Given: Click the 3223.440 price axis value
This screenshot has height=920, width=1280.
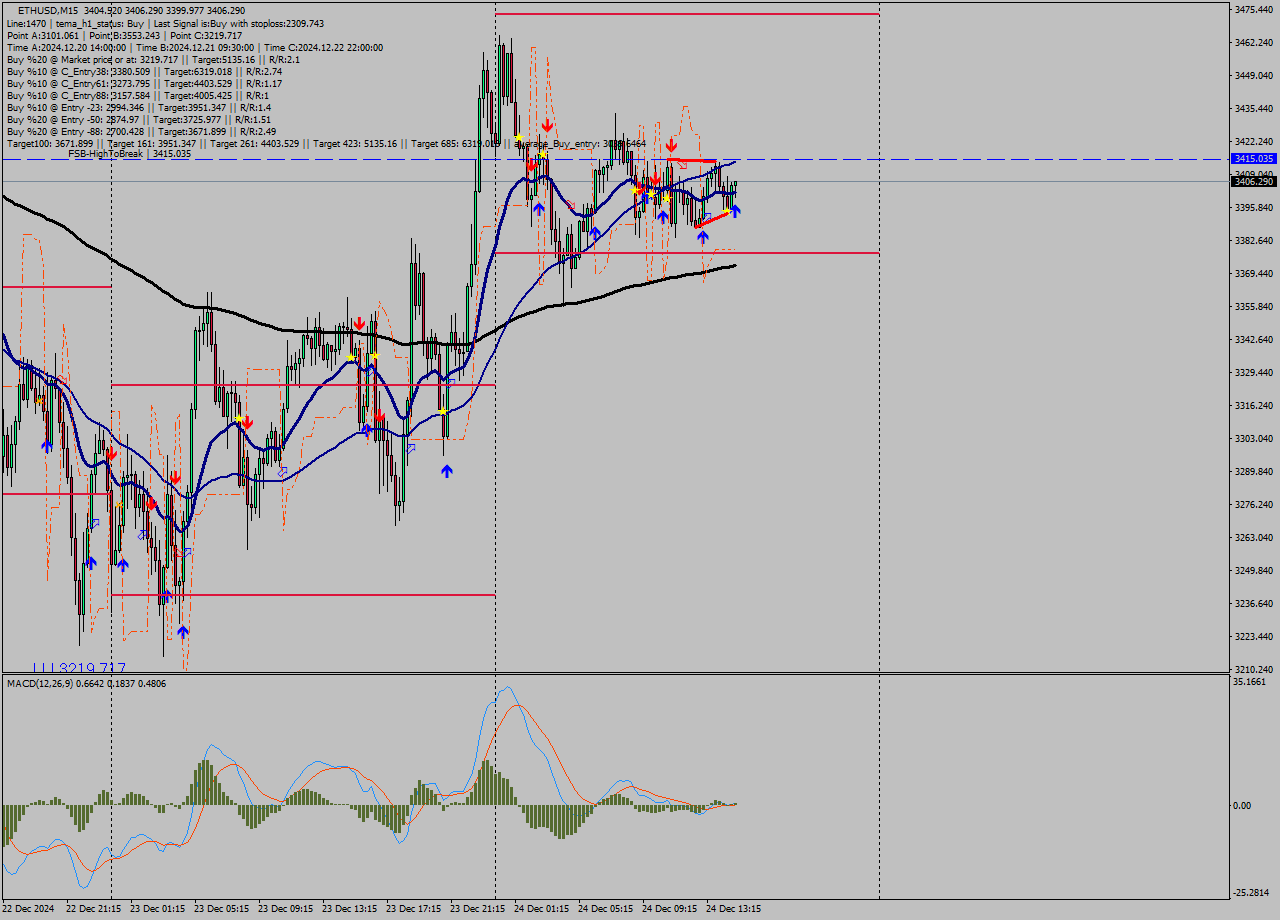Looking at the screenshot, I should [x=1253, y=636].
